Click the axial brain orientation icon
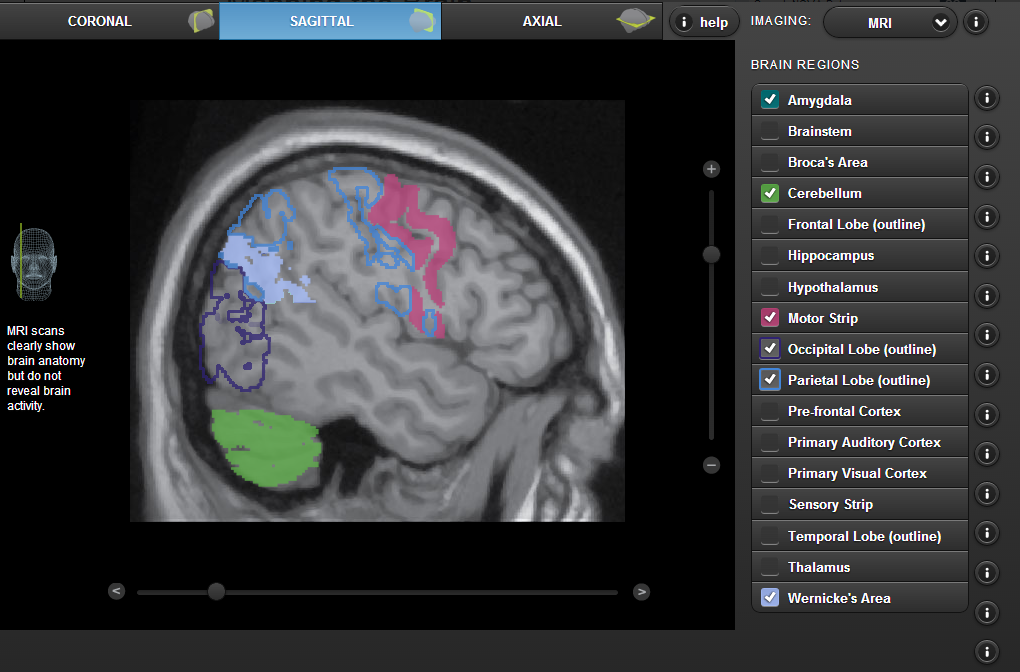1020x672 pixels. 634,20
